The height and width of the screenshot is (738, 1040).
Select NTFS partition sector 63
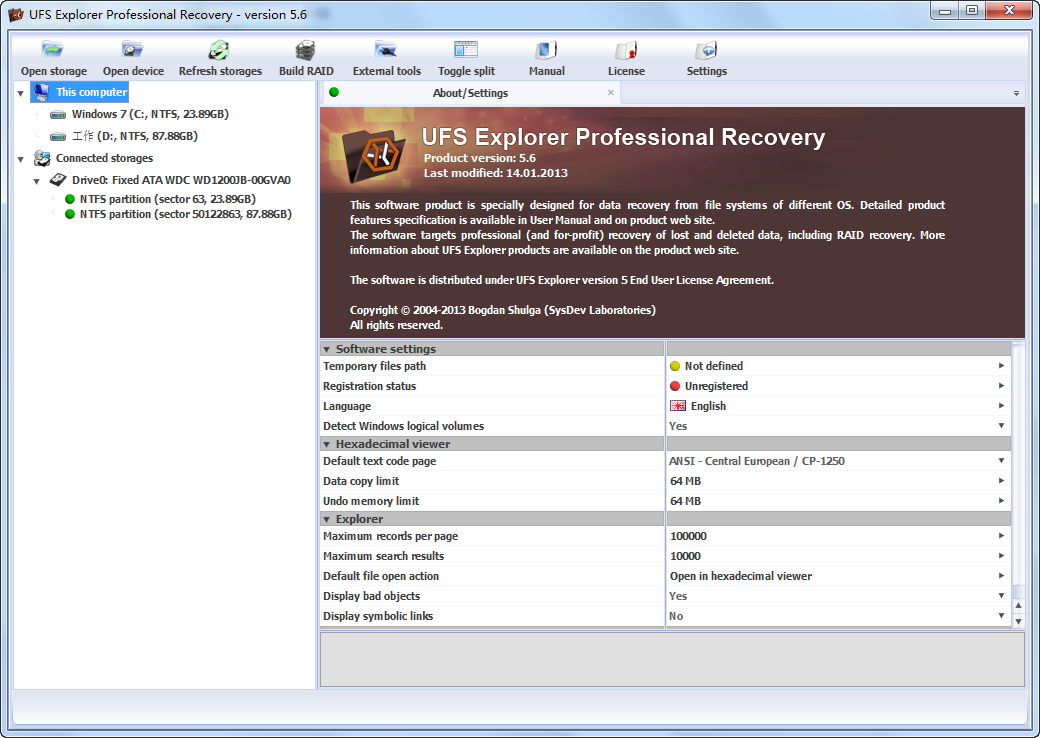pyautogui.click(x=168, y=199)
